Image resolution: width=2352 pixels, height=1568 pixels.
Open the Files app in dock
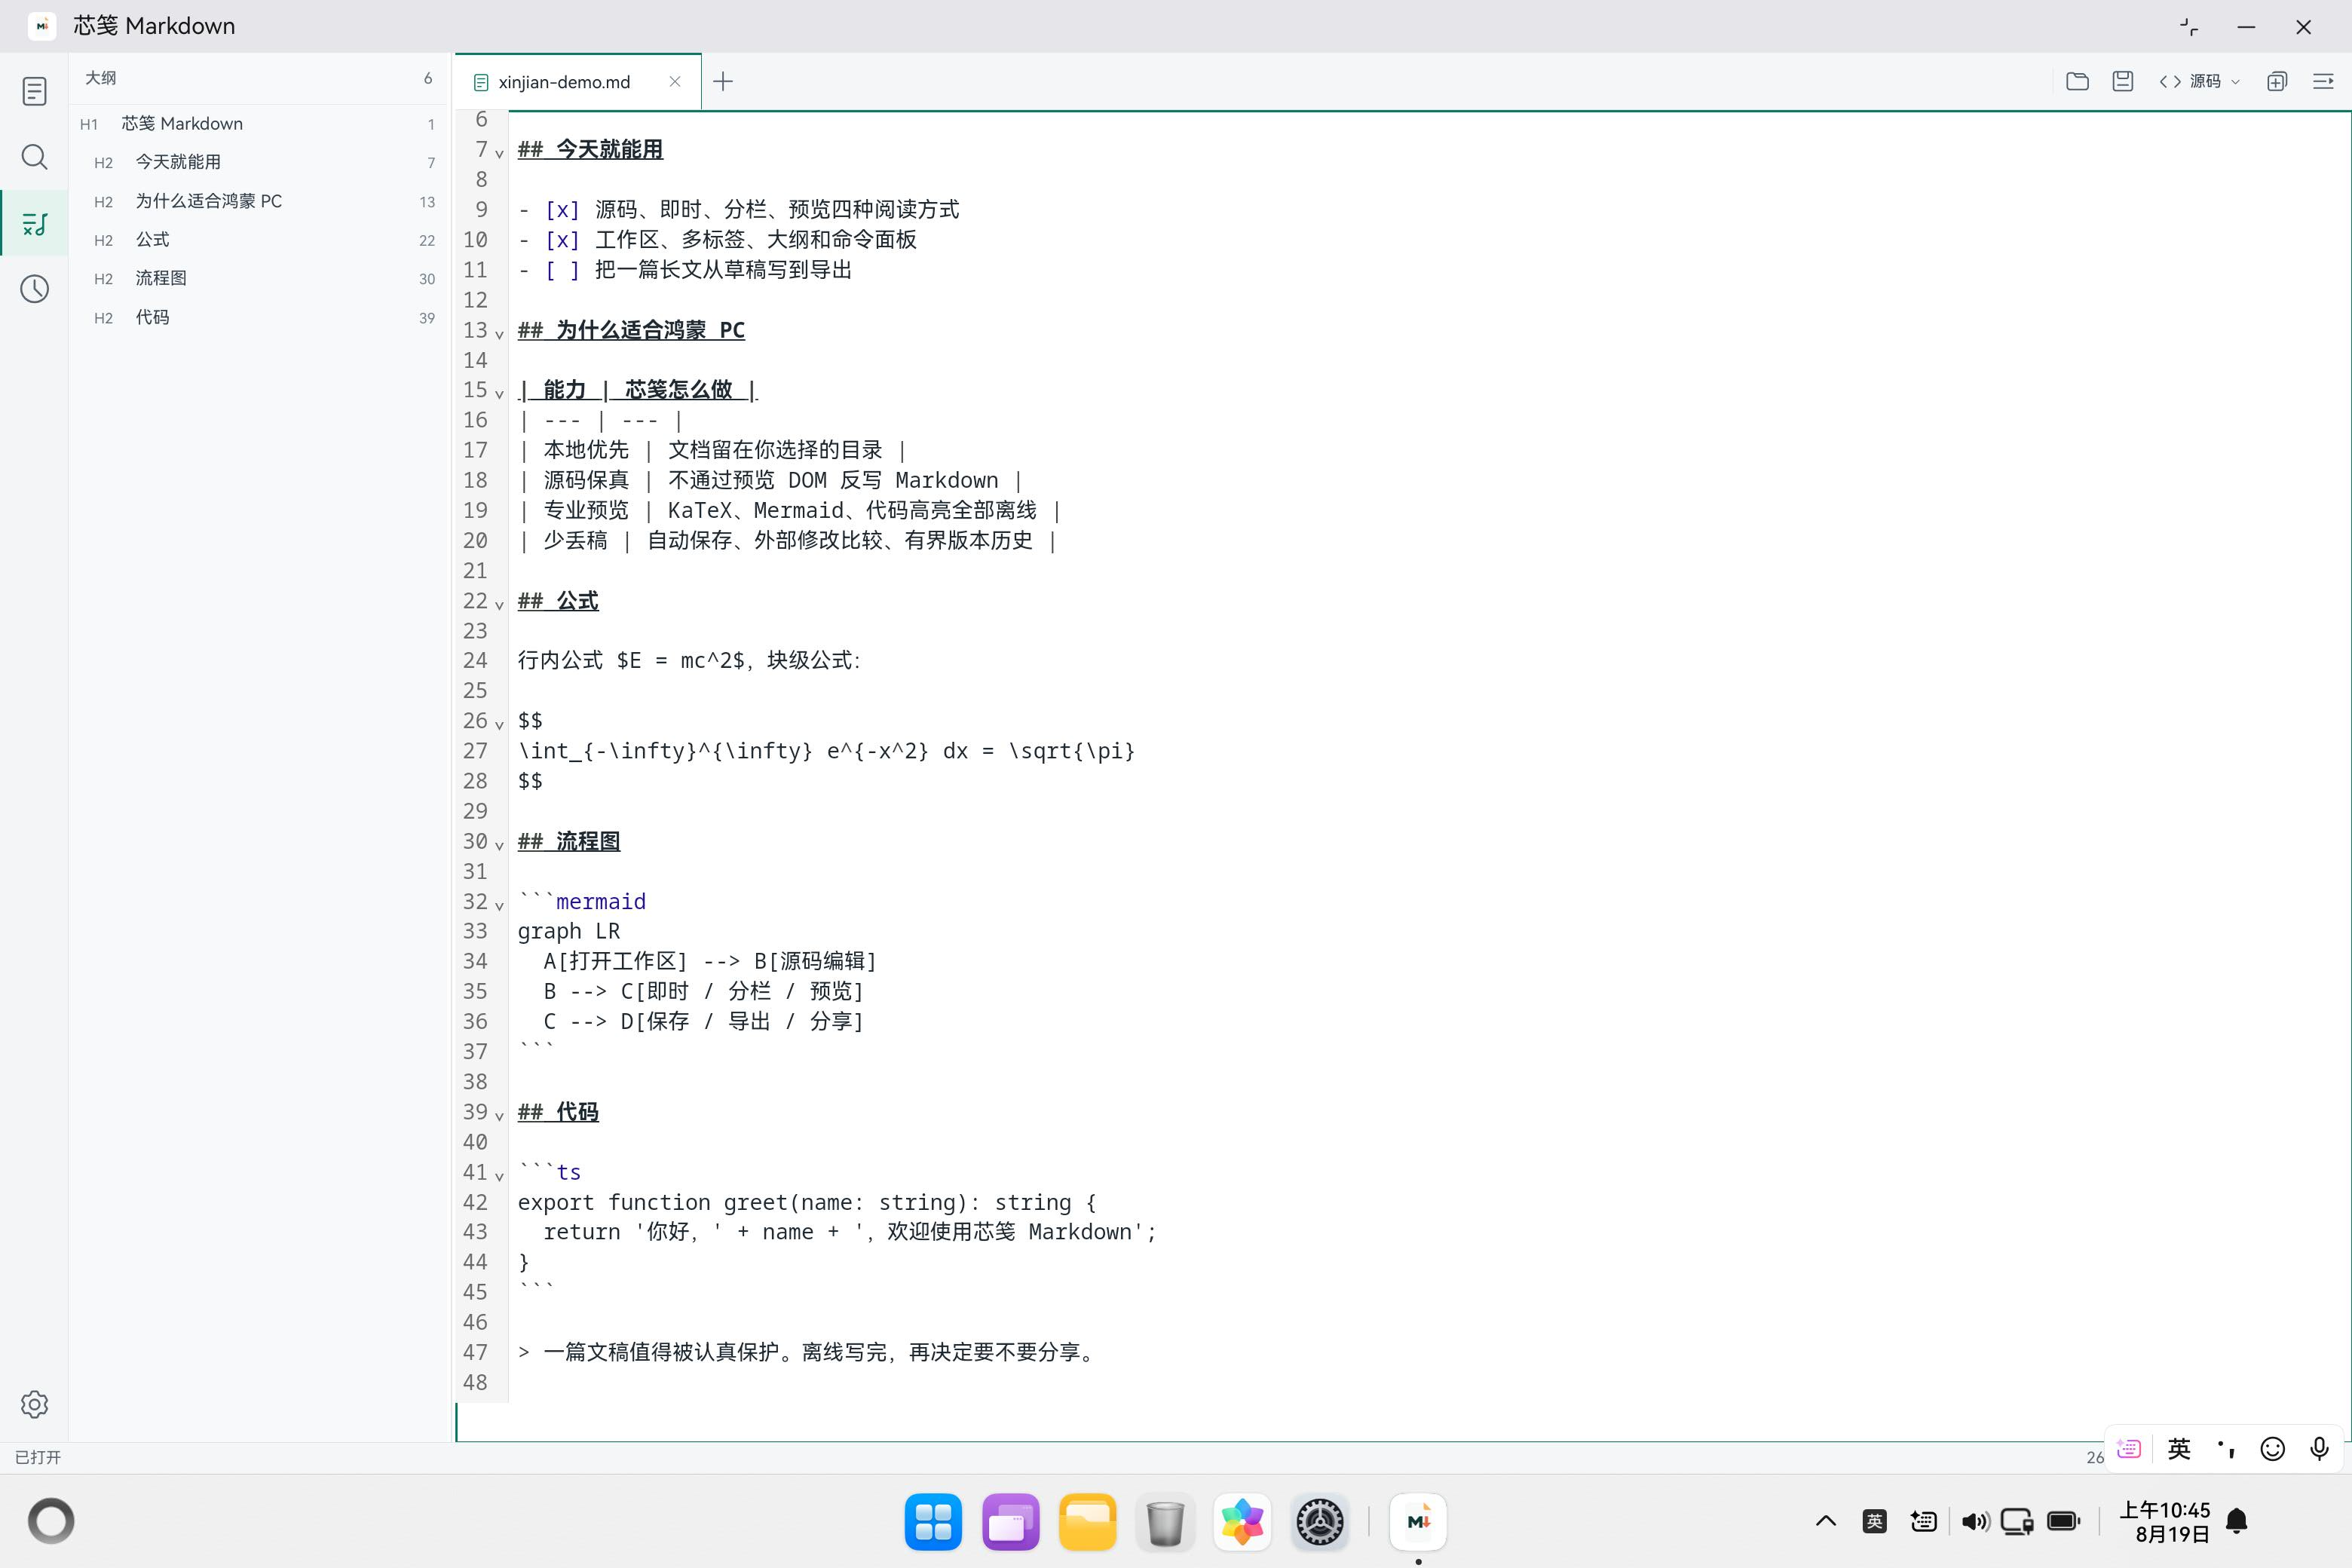tap(1087, 1521)
